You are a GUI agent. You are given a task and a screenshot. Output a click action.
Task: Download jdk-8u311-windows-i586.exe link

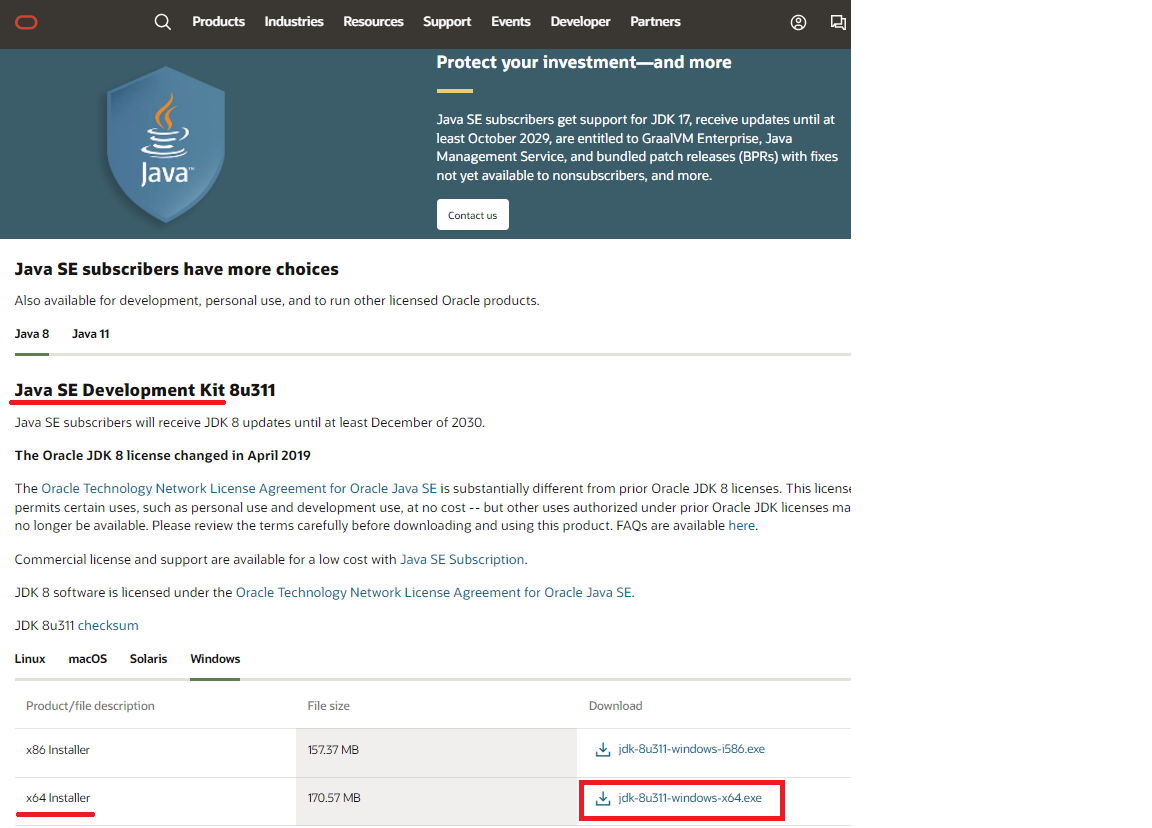pyautogui.click(x=691, y=749)
